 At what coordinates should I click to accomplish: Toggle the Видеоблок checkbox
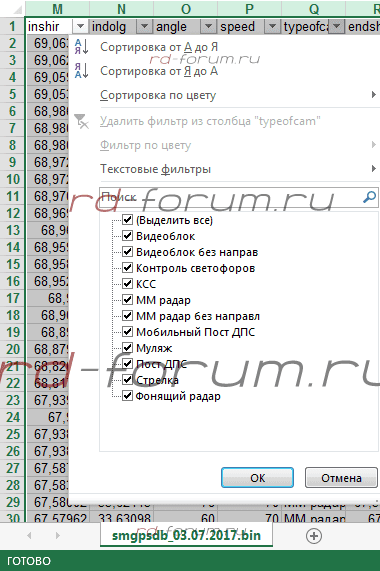[x=127, y=236]
